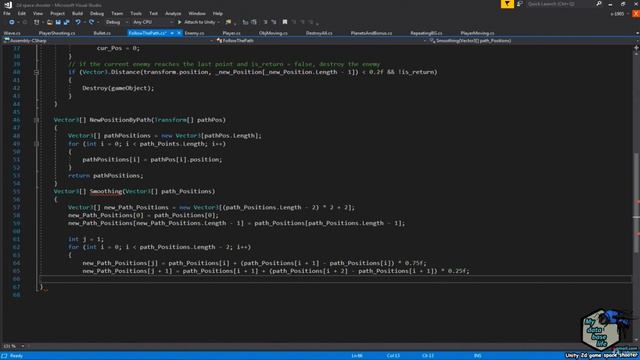
Task: Open the Assembly-CSharp project navigation dropdown
Action: tap(109, 41)
